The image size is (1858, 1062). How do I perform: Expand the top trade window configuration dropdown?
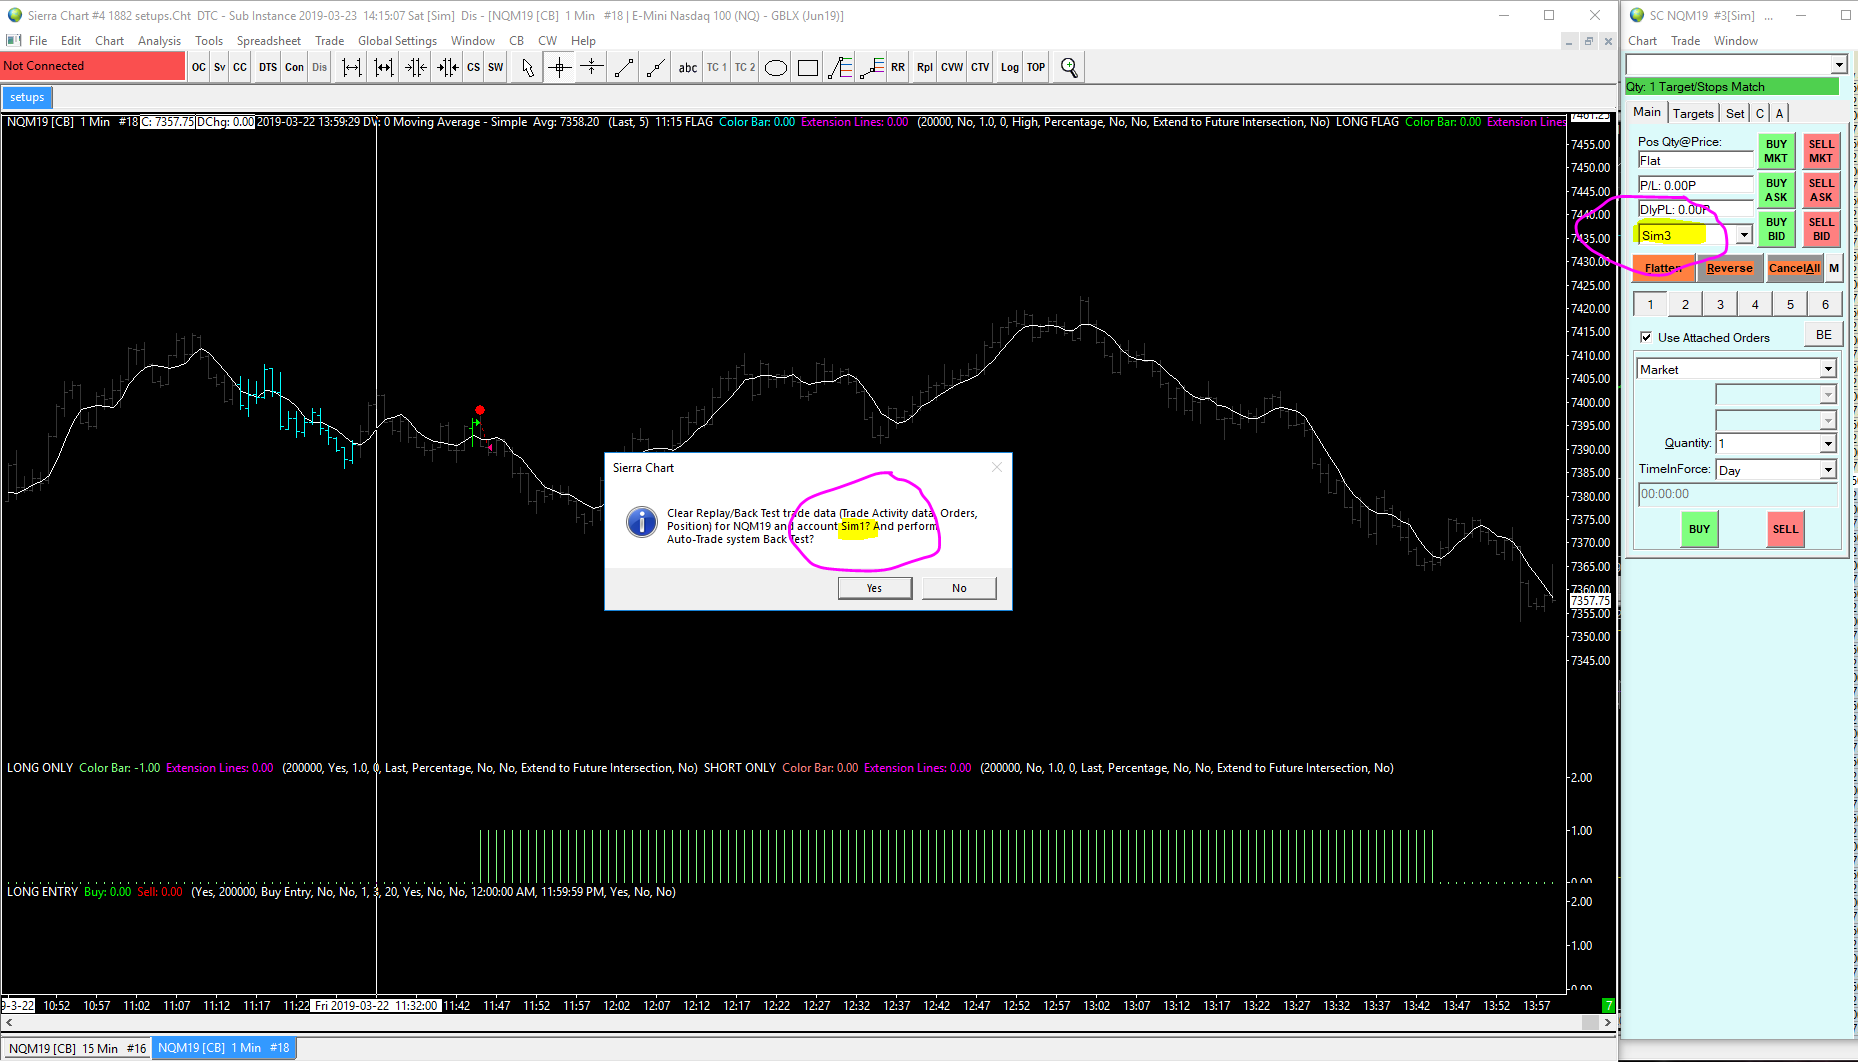point(1838,64)
